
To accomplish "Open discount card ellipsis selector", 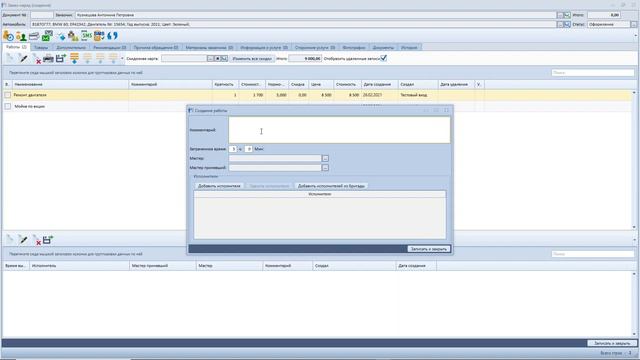I will click(210, 59).
